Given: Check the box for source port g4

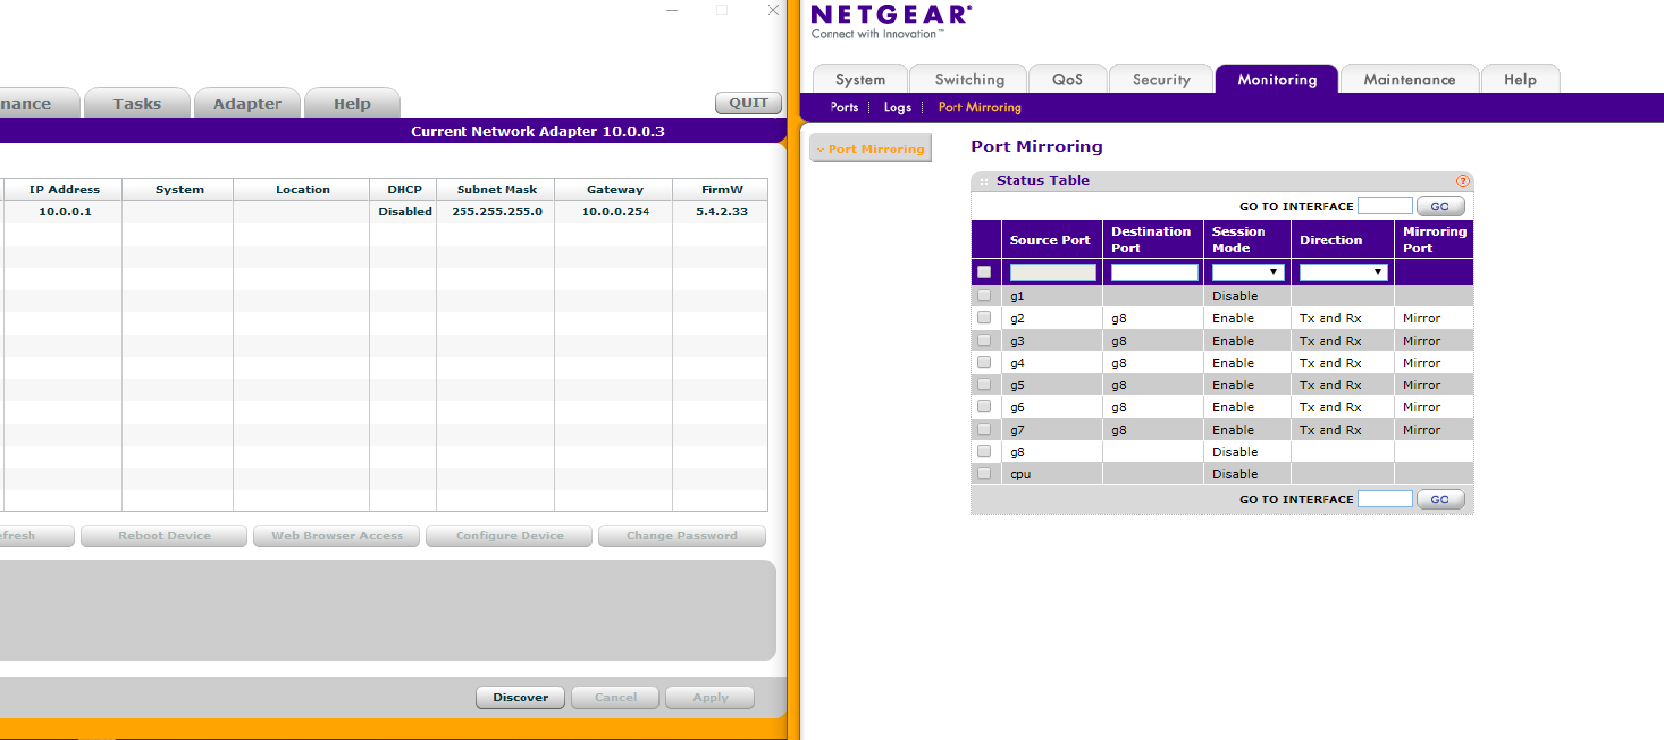Looking at the screenshot, I should coord(984,363).
